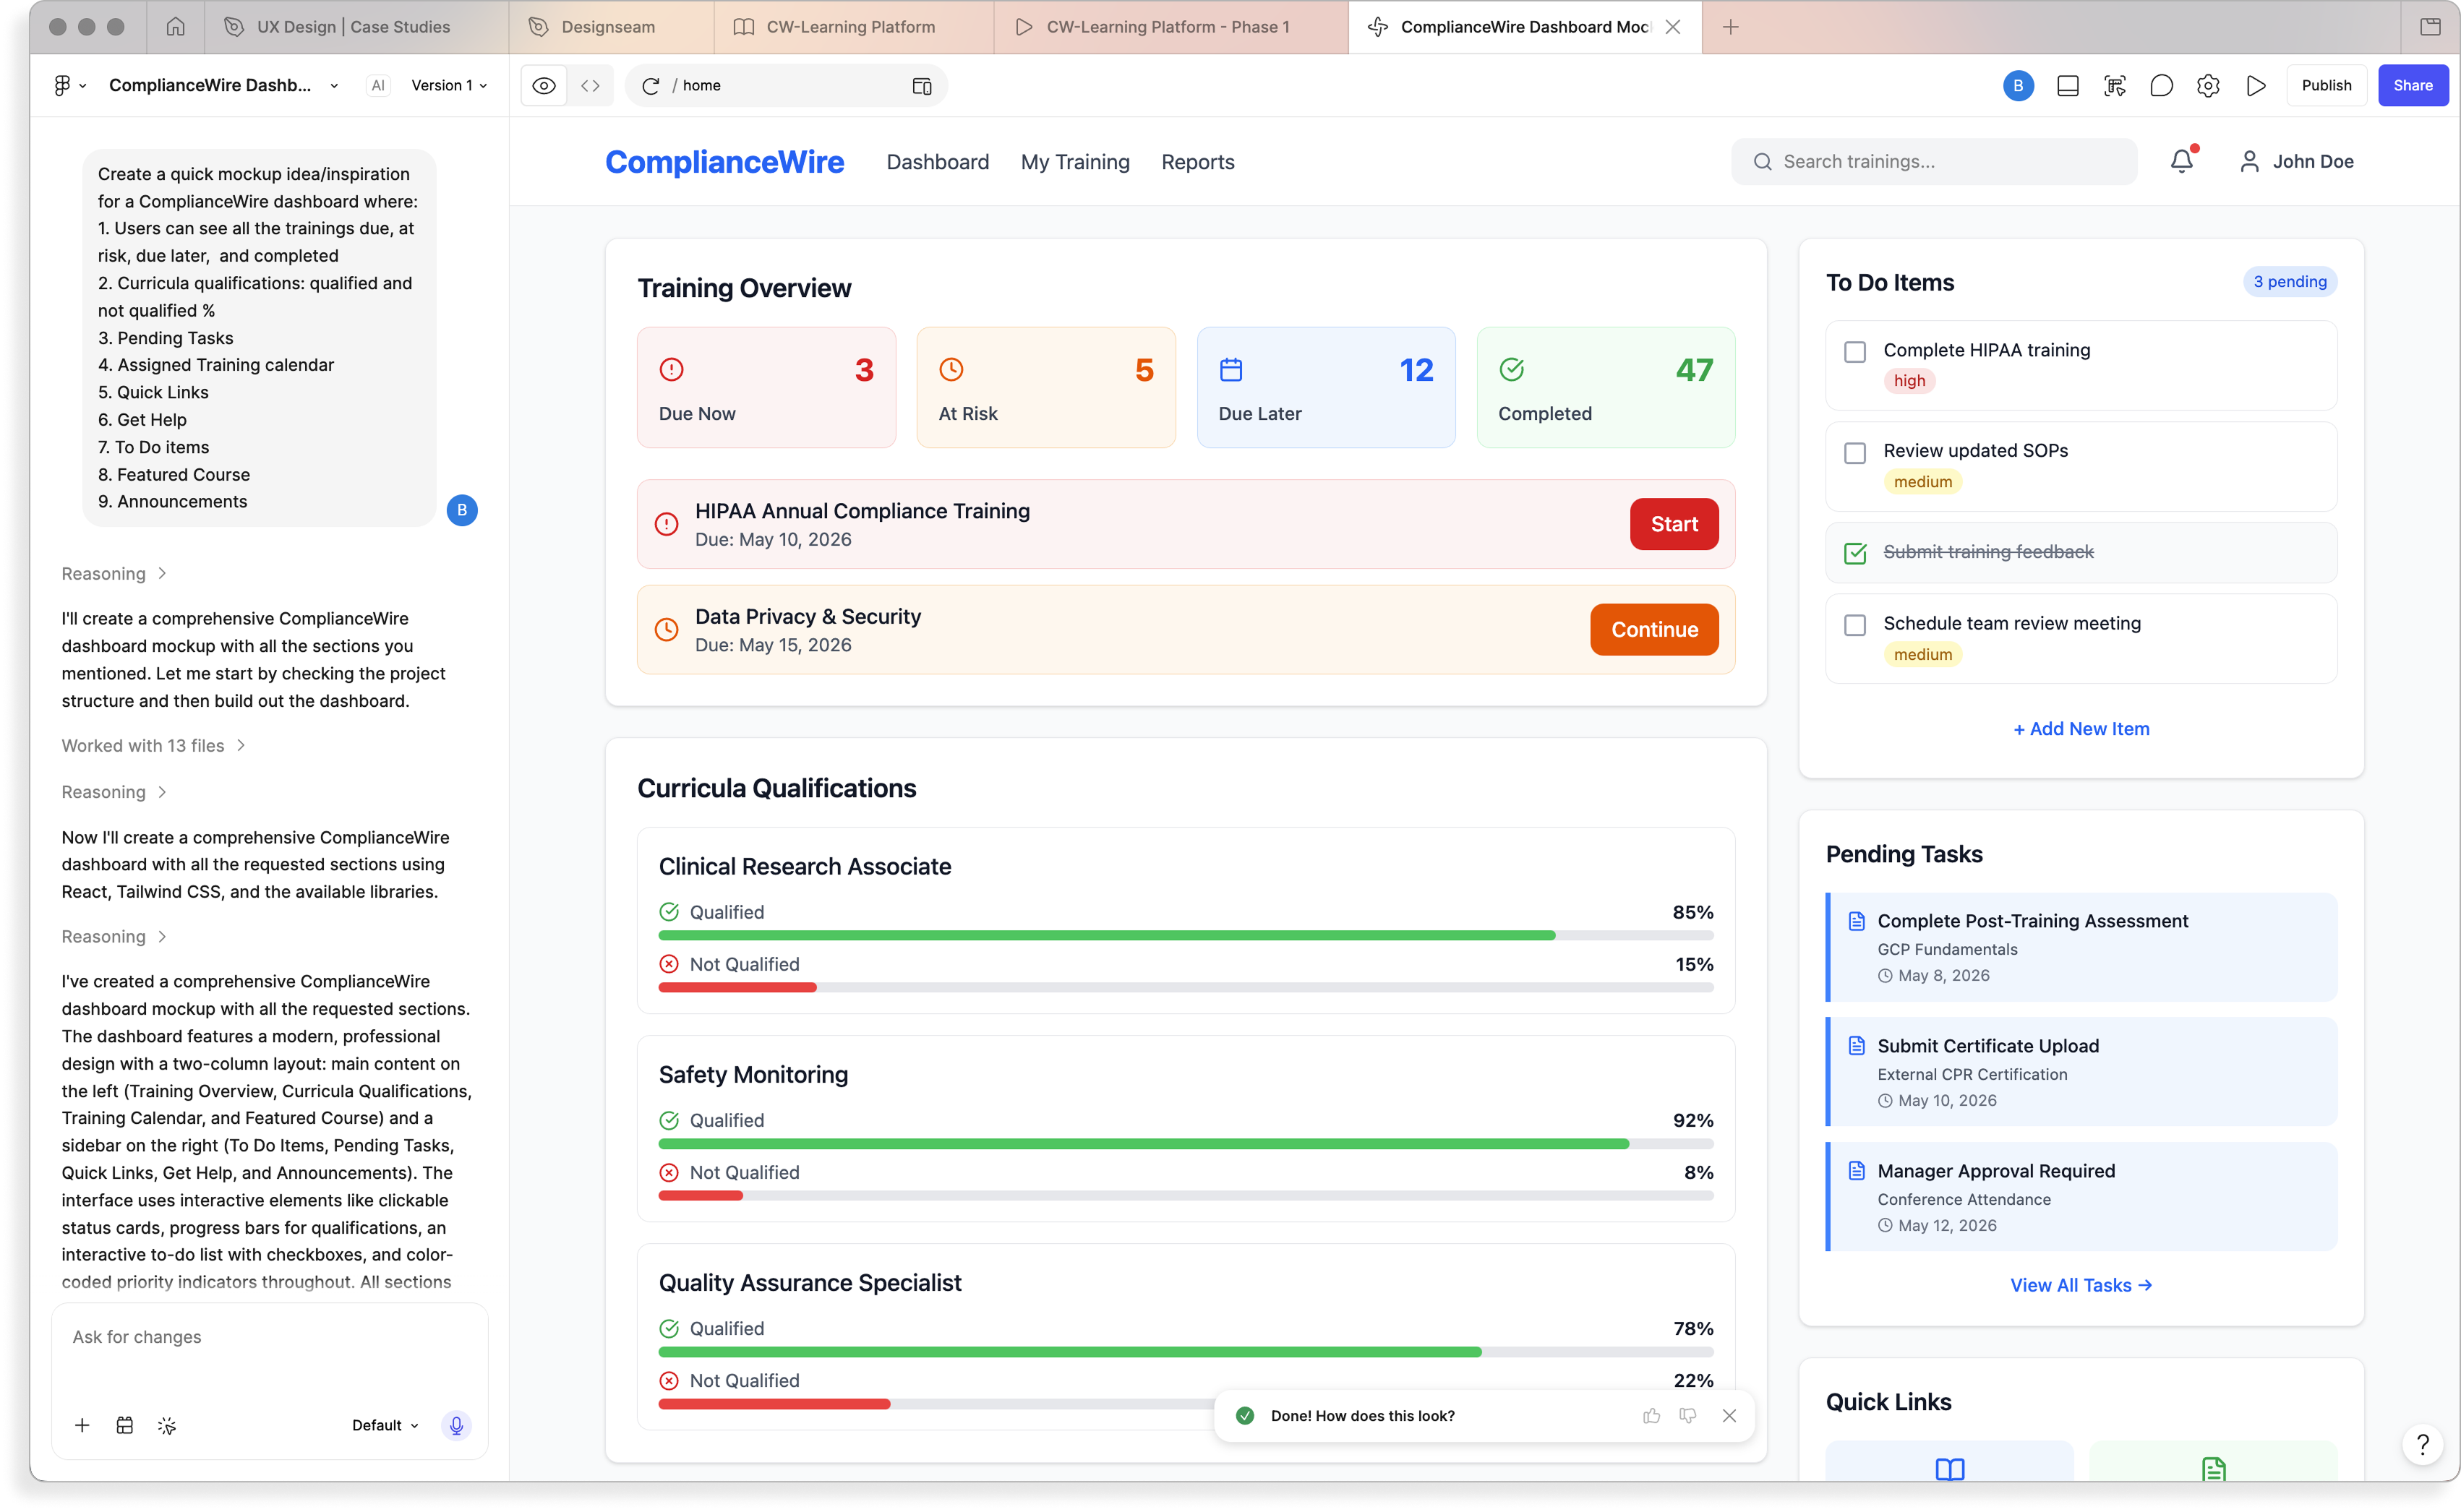
Task: Open the comments bubble icon
Action: pyautogui.click(x=2161, y=85)
